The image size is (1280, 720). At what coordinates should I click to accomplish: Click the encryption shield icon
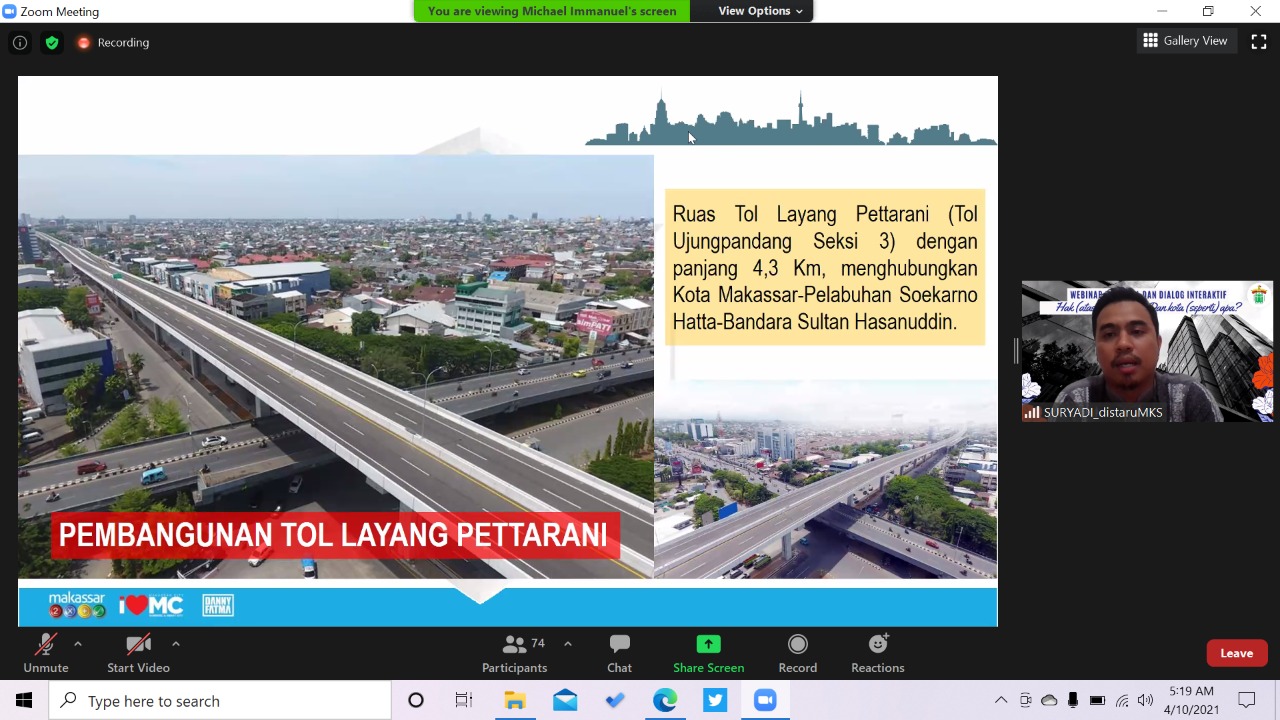[52, 42]
